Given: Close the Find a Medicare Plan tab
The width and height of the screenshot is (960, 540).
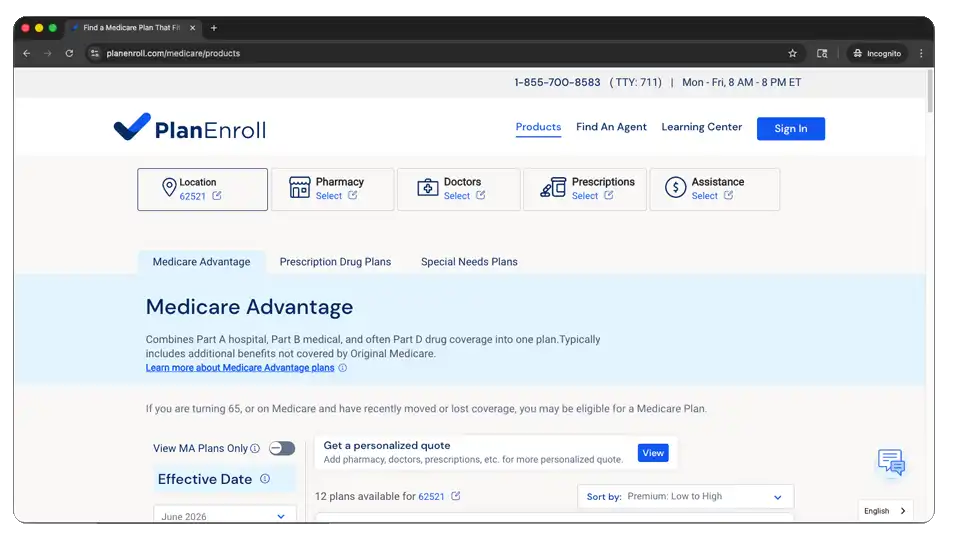Looking at the screenshot, I should tap(192, 28).
